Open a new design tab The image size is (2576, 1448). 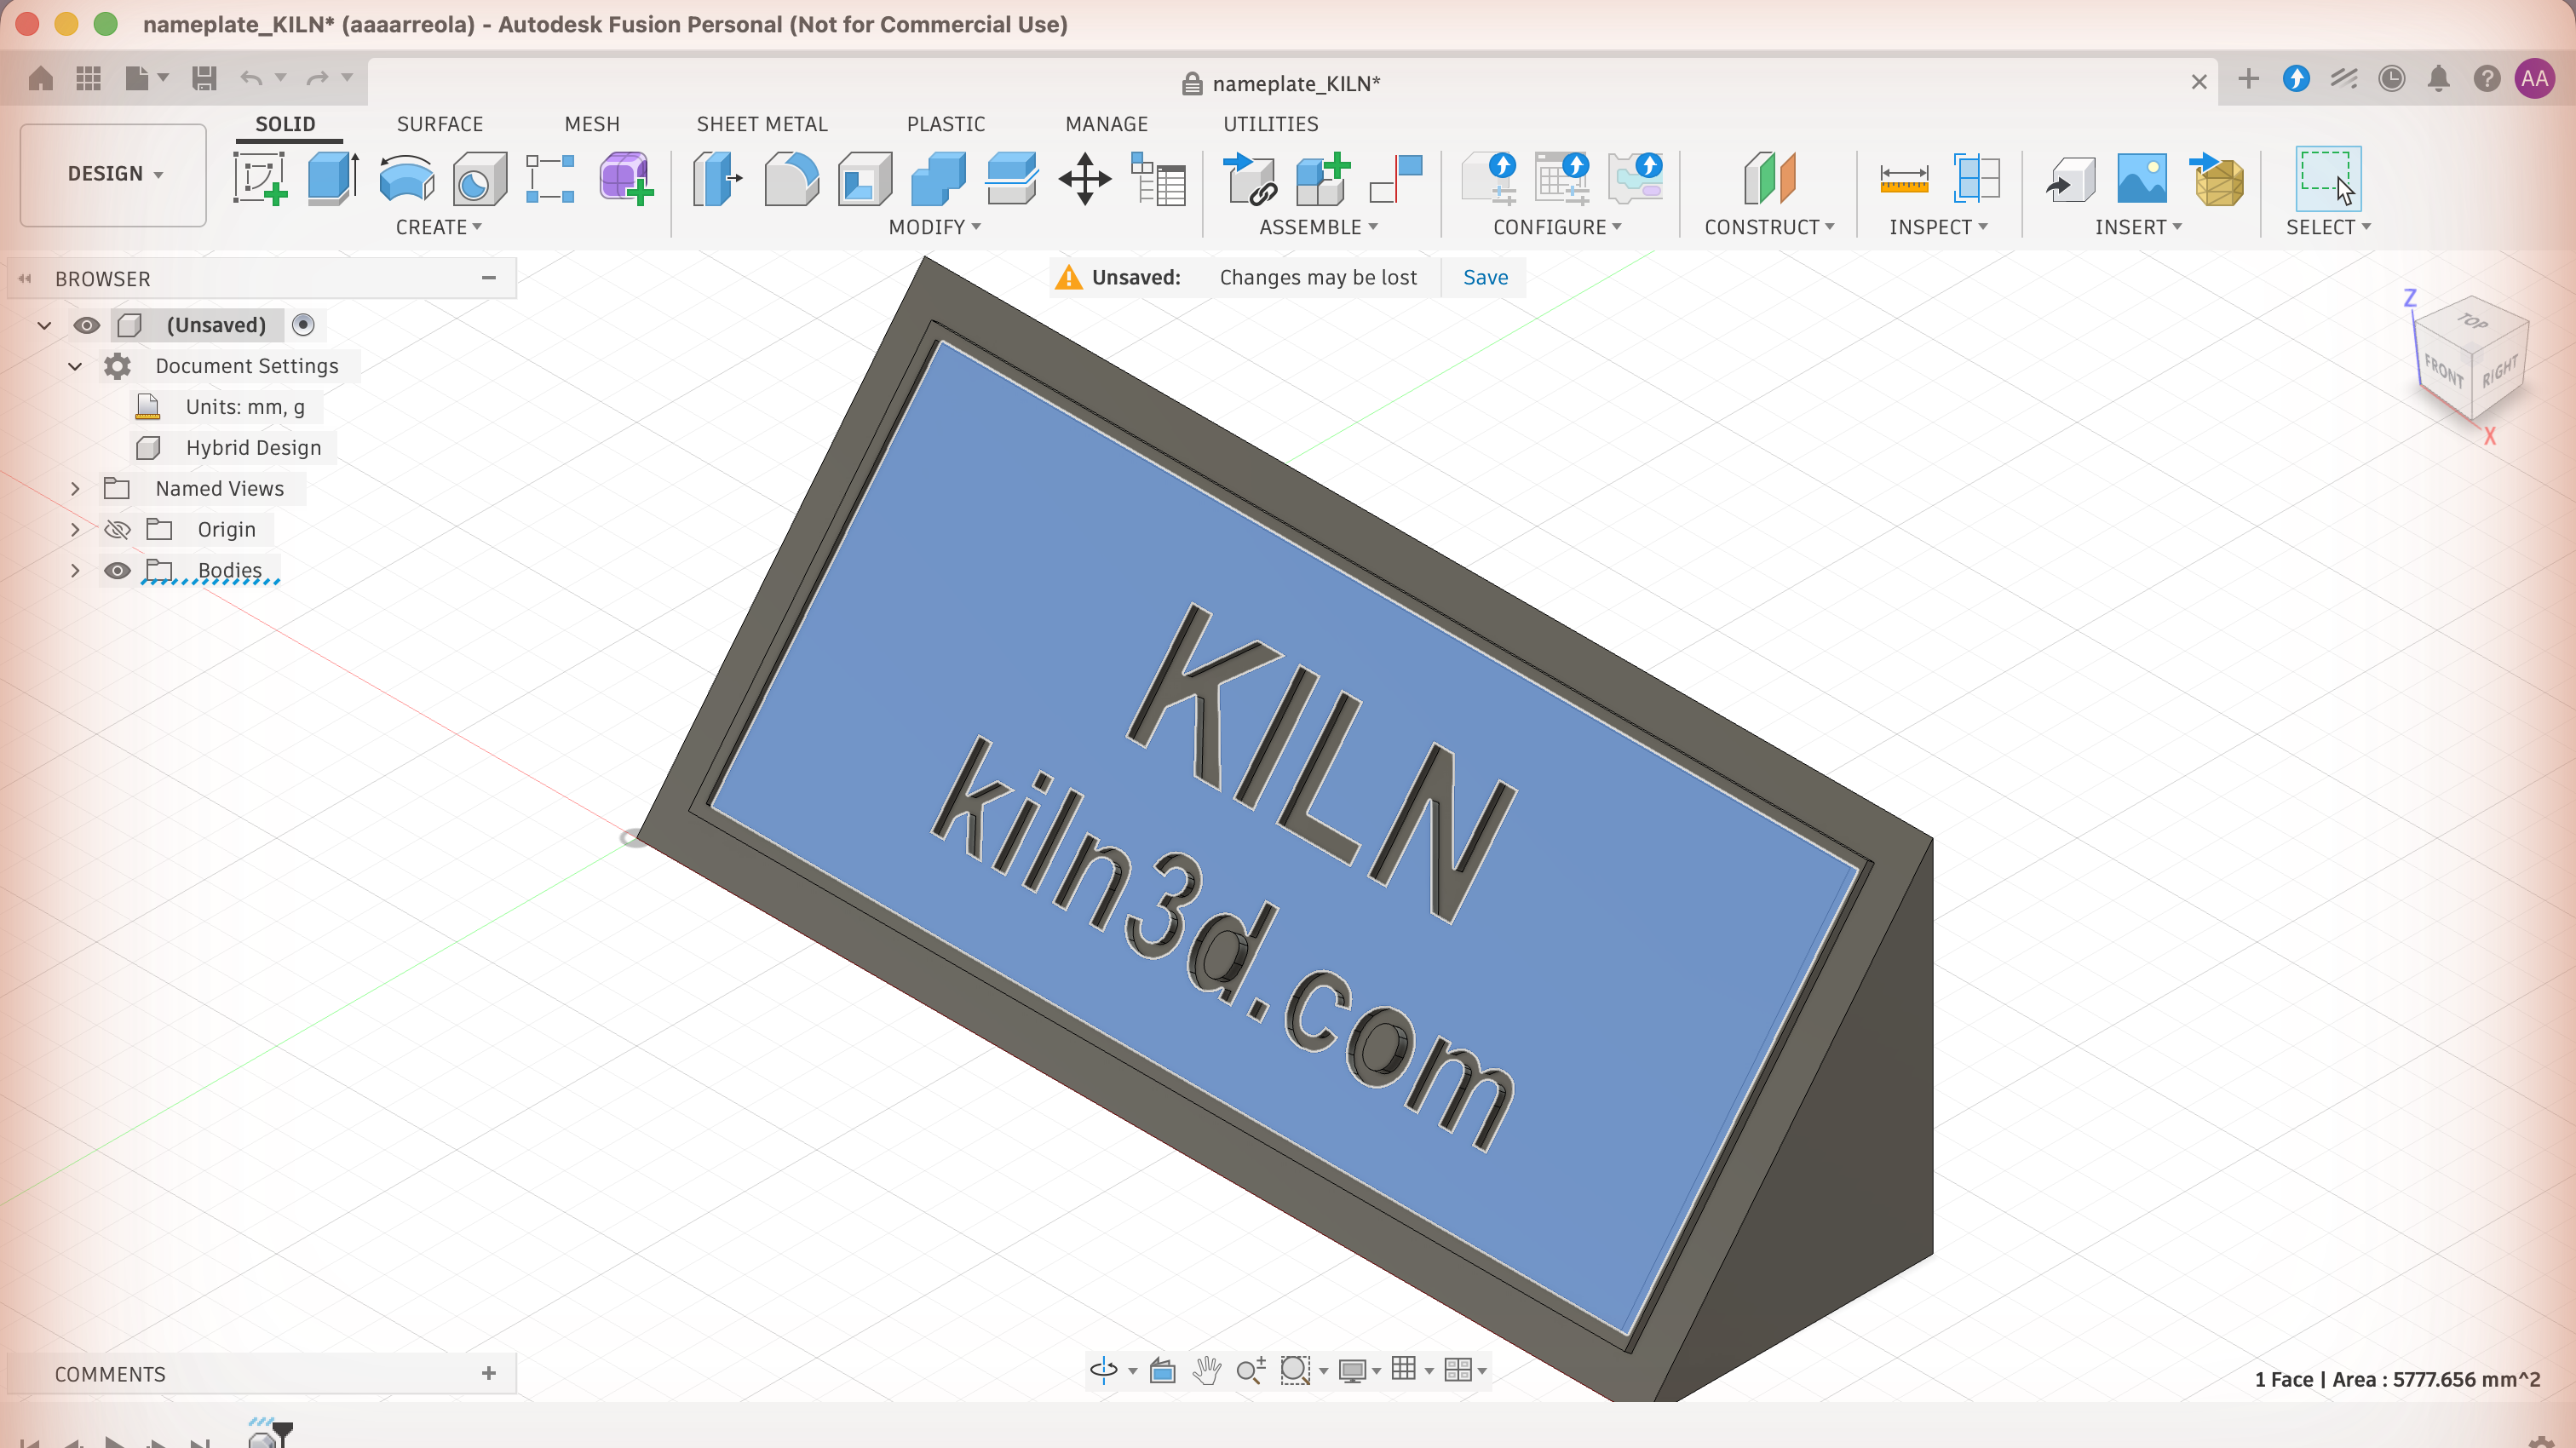2248,78
